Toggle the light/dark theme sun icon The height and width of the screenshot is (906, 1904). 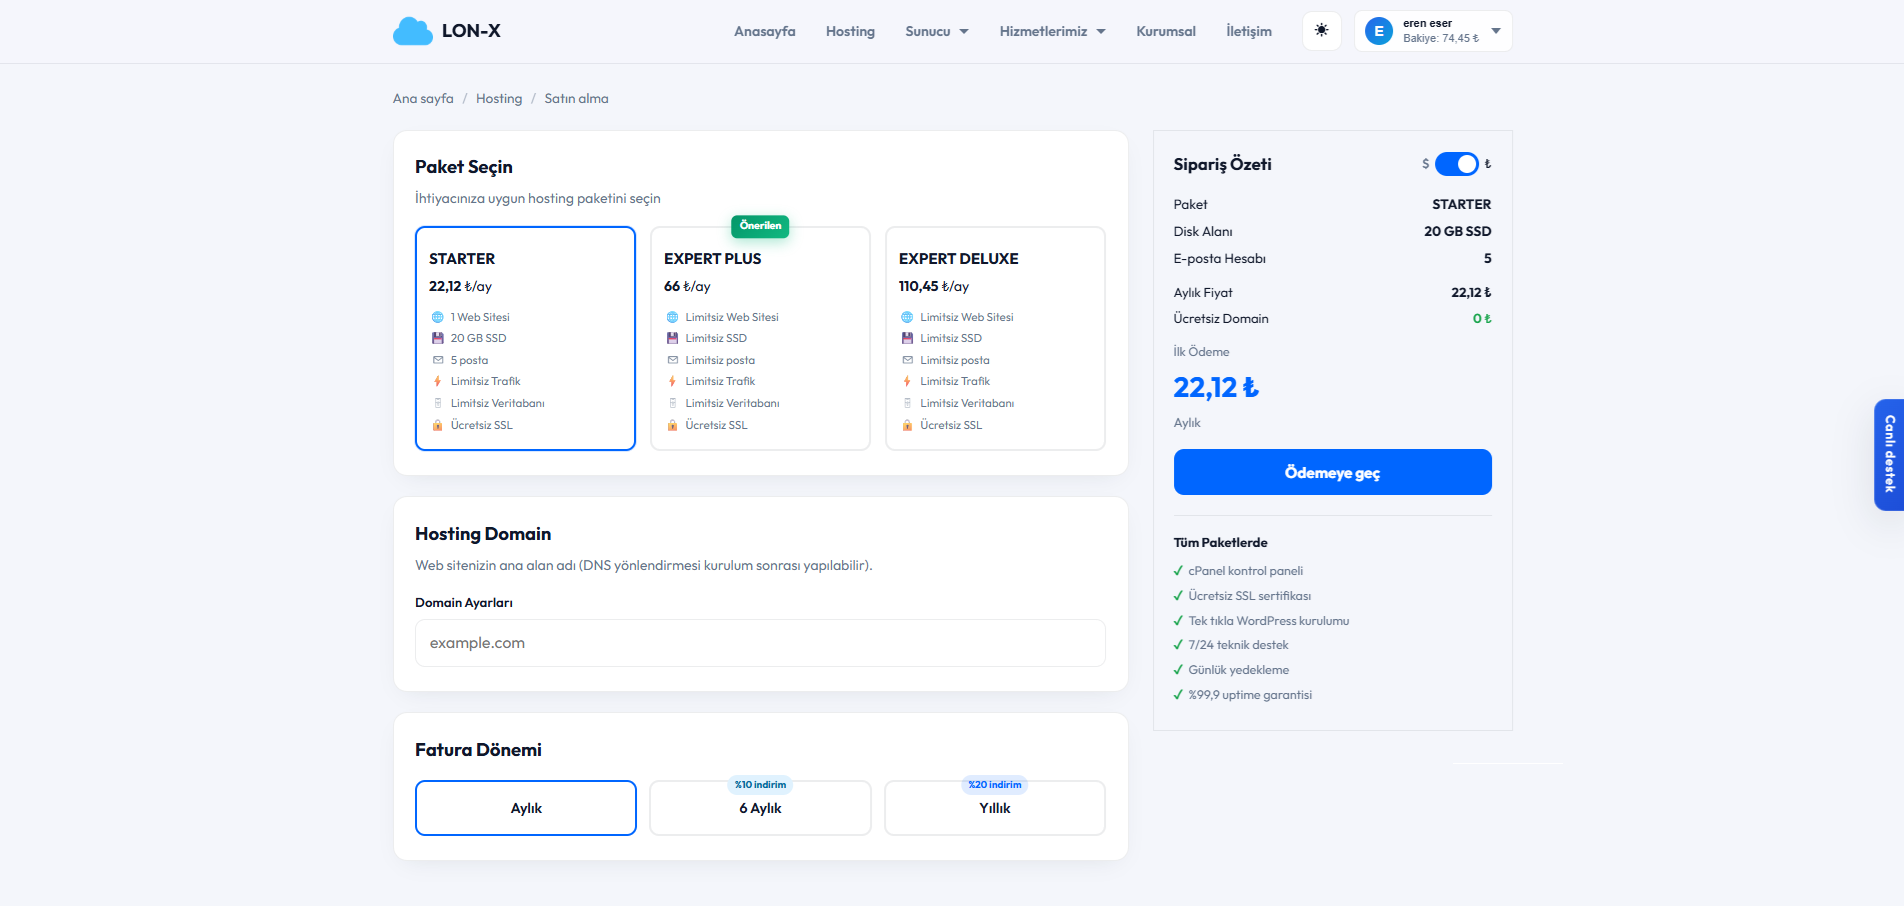[x=1321, y=30]
